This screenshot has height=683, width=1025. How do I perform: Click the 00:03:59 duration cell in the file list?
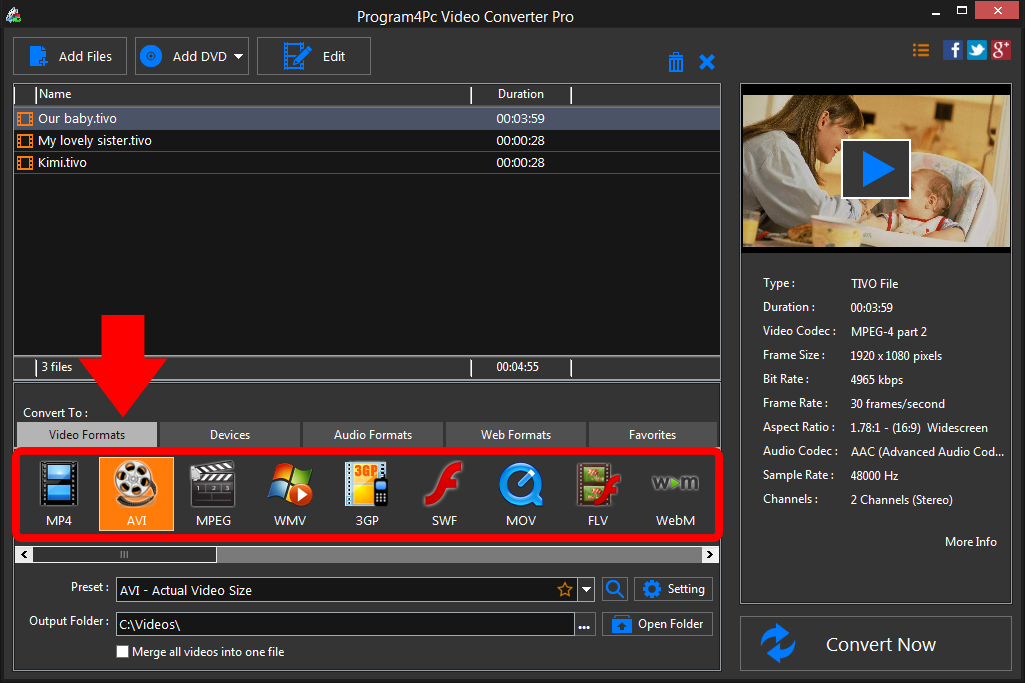pos(520,119)
